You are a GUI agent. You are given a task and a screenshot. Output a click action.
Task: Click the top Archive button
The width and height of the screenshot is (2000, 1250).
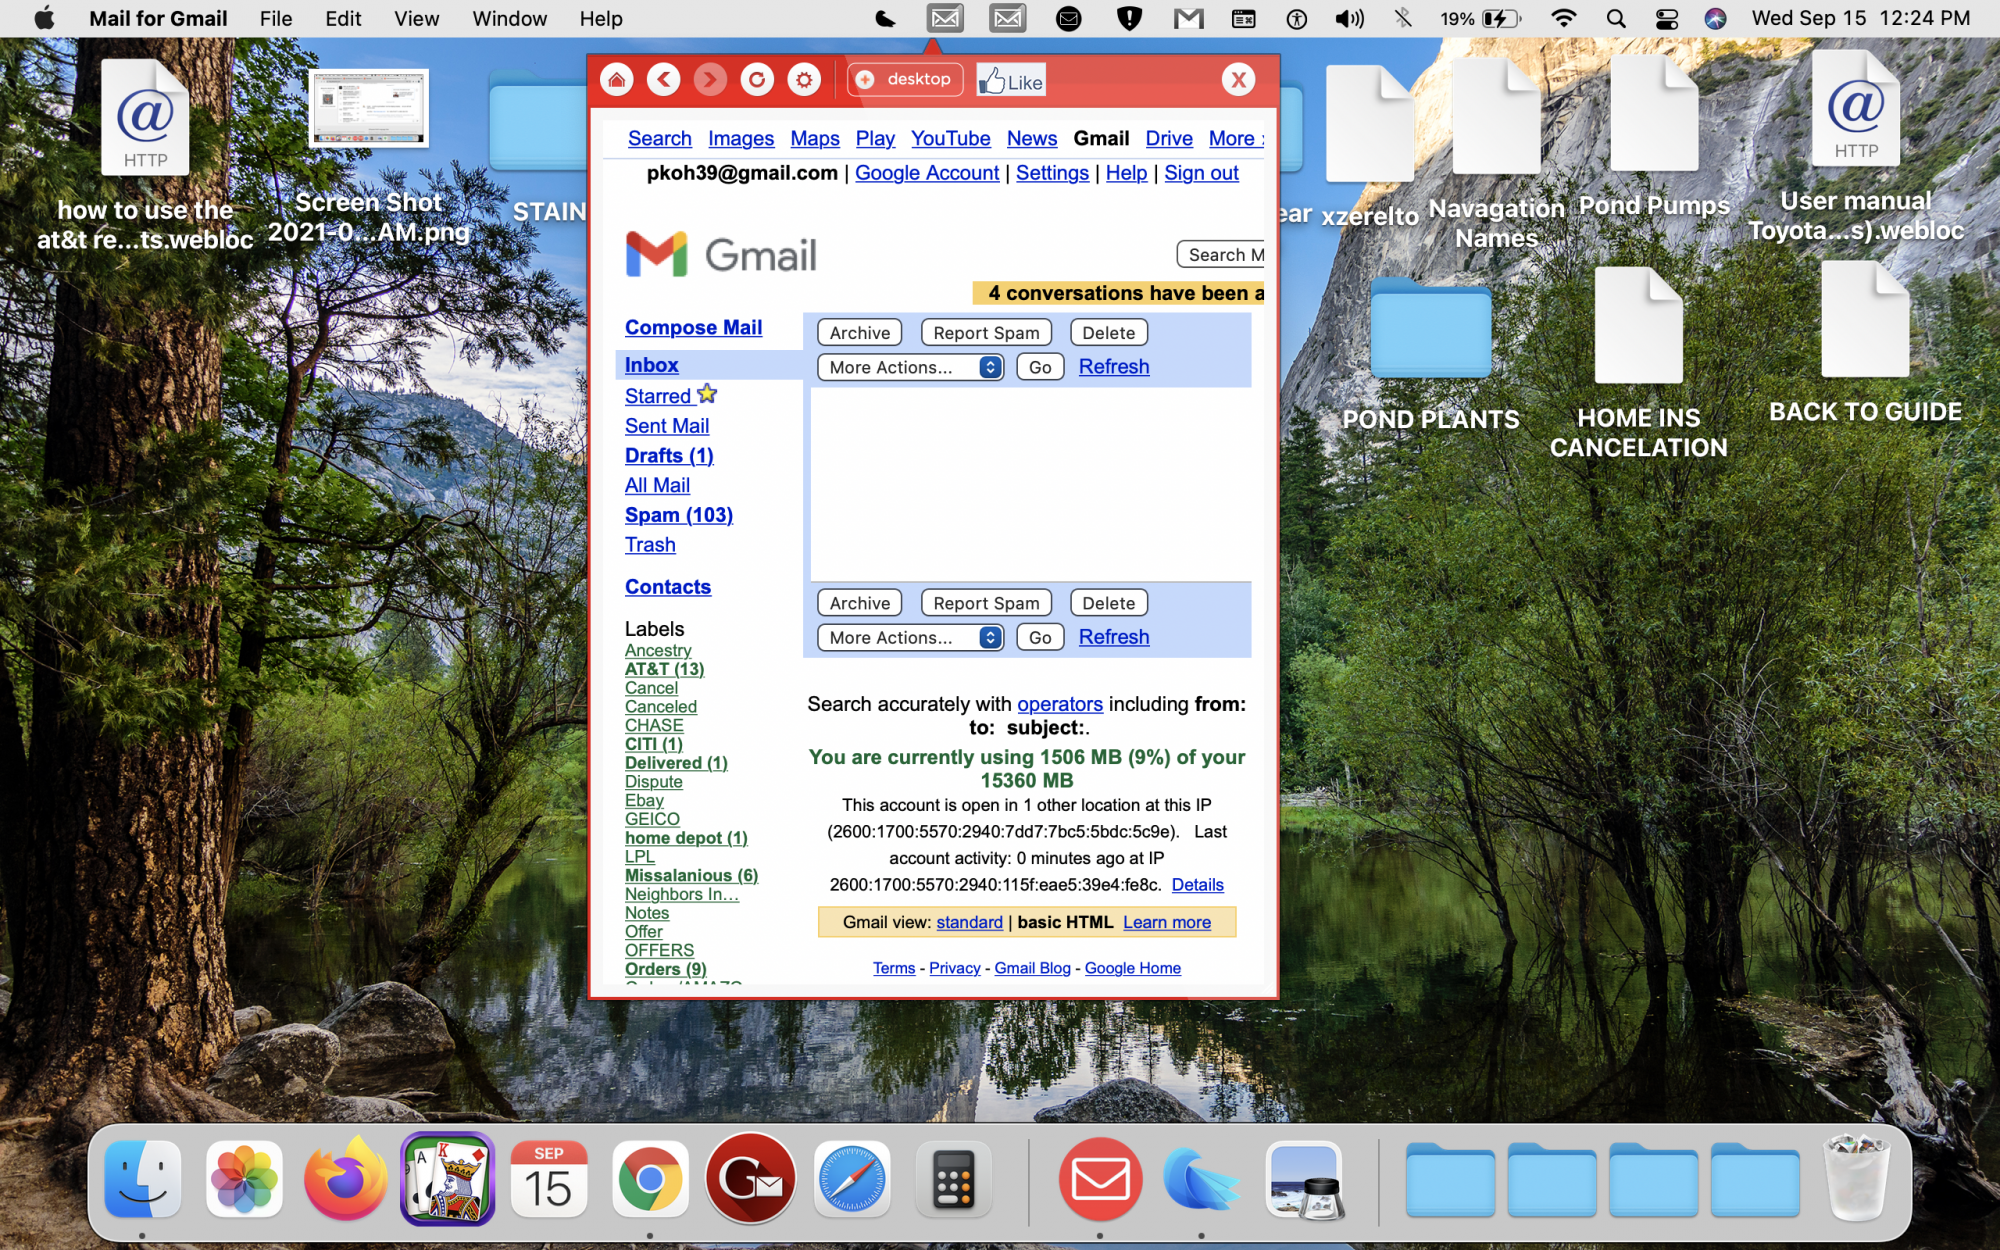(x=860, y=333)
